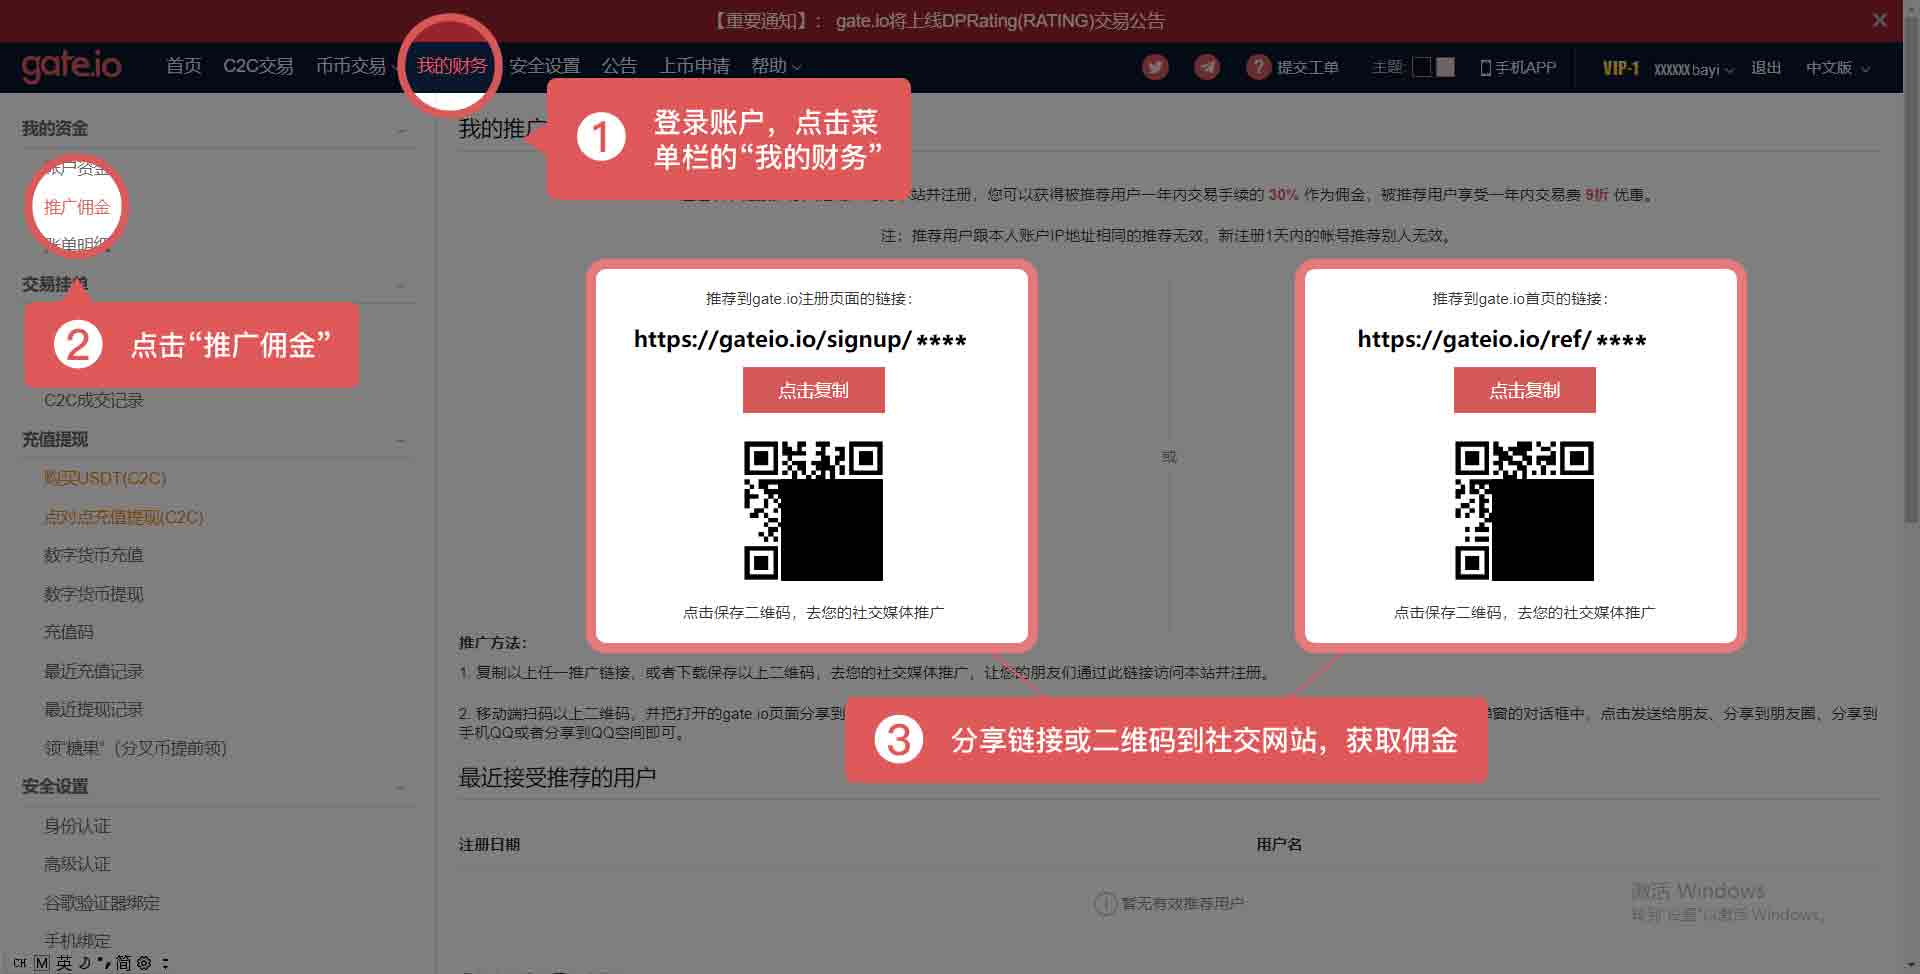Copy the signup link with 点击复制

(813, 390)
